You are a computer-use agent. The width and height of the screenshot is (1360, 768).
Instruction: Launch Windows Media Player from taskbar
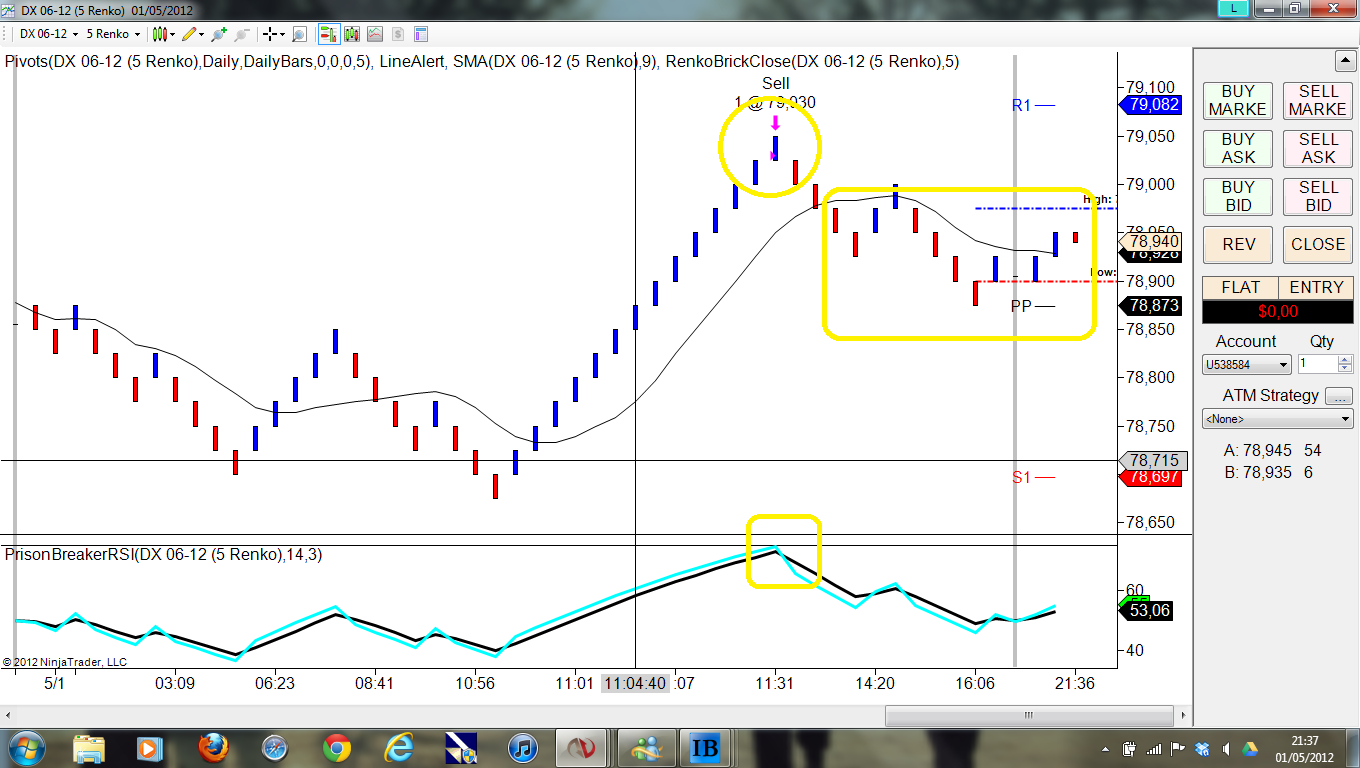pyautogui.click(x=149, y=747)
